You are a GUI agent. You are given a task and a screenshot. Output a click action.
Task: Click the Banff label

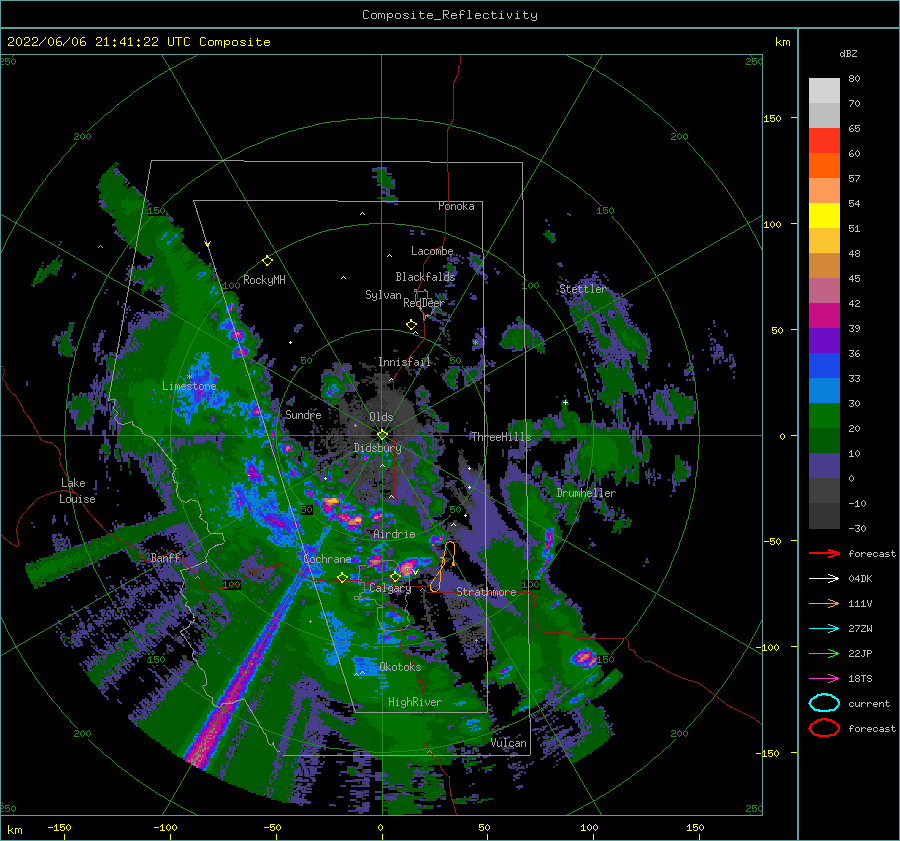(165, 557)
